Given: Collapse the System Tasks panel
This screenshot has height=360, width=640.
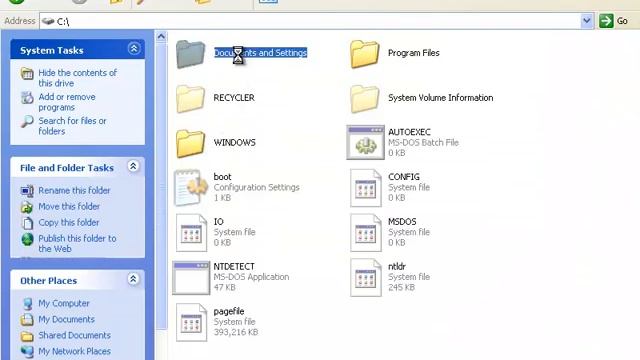Looking at the screenshot, I should click(x=133, y=49).
